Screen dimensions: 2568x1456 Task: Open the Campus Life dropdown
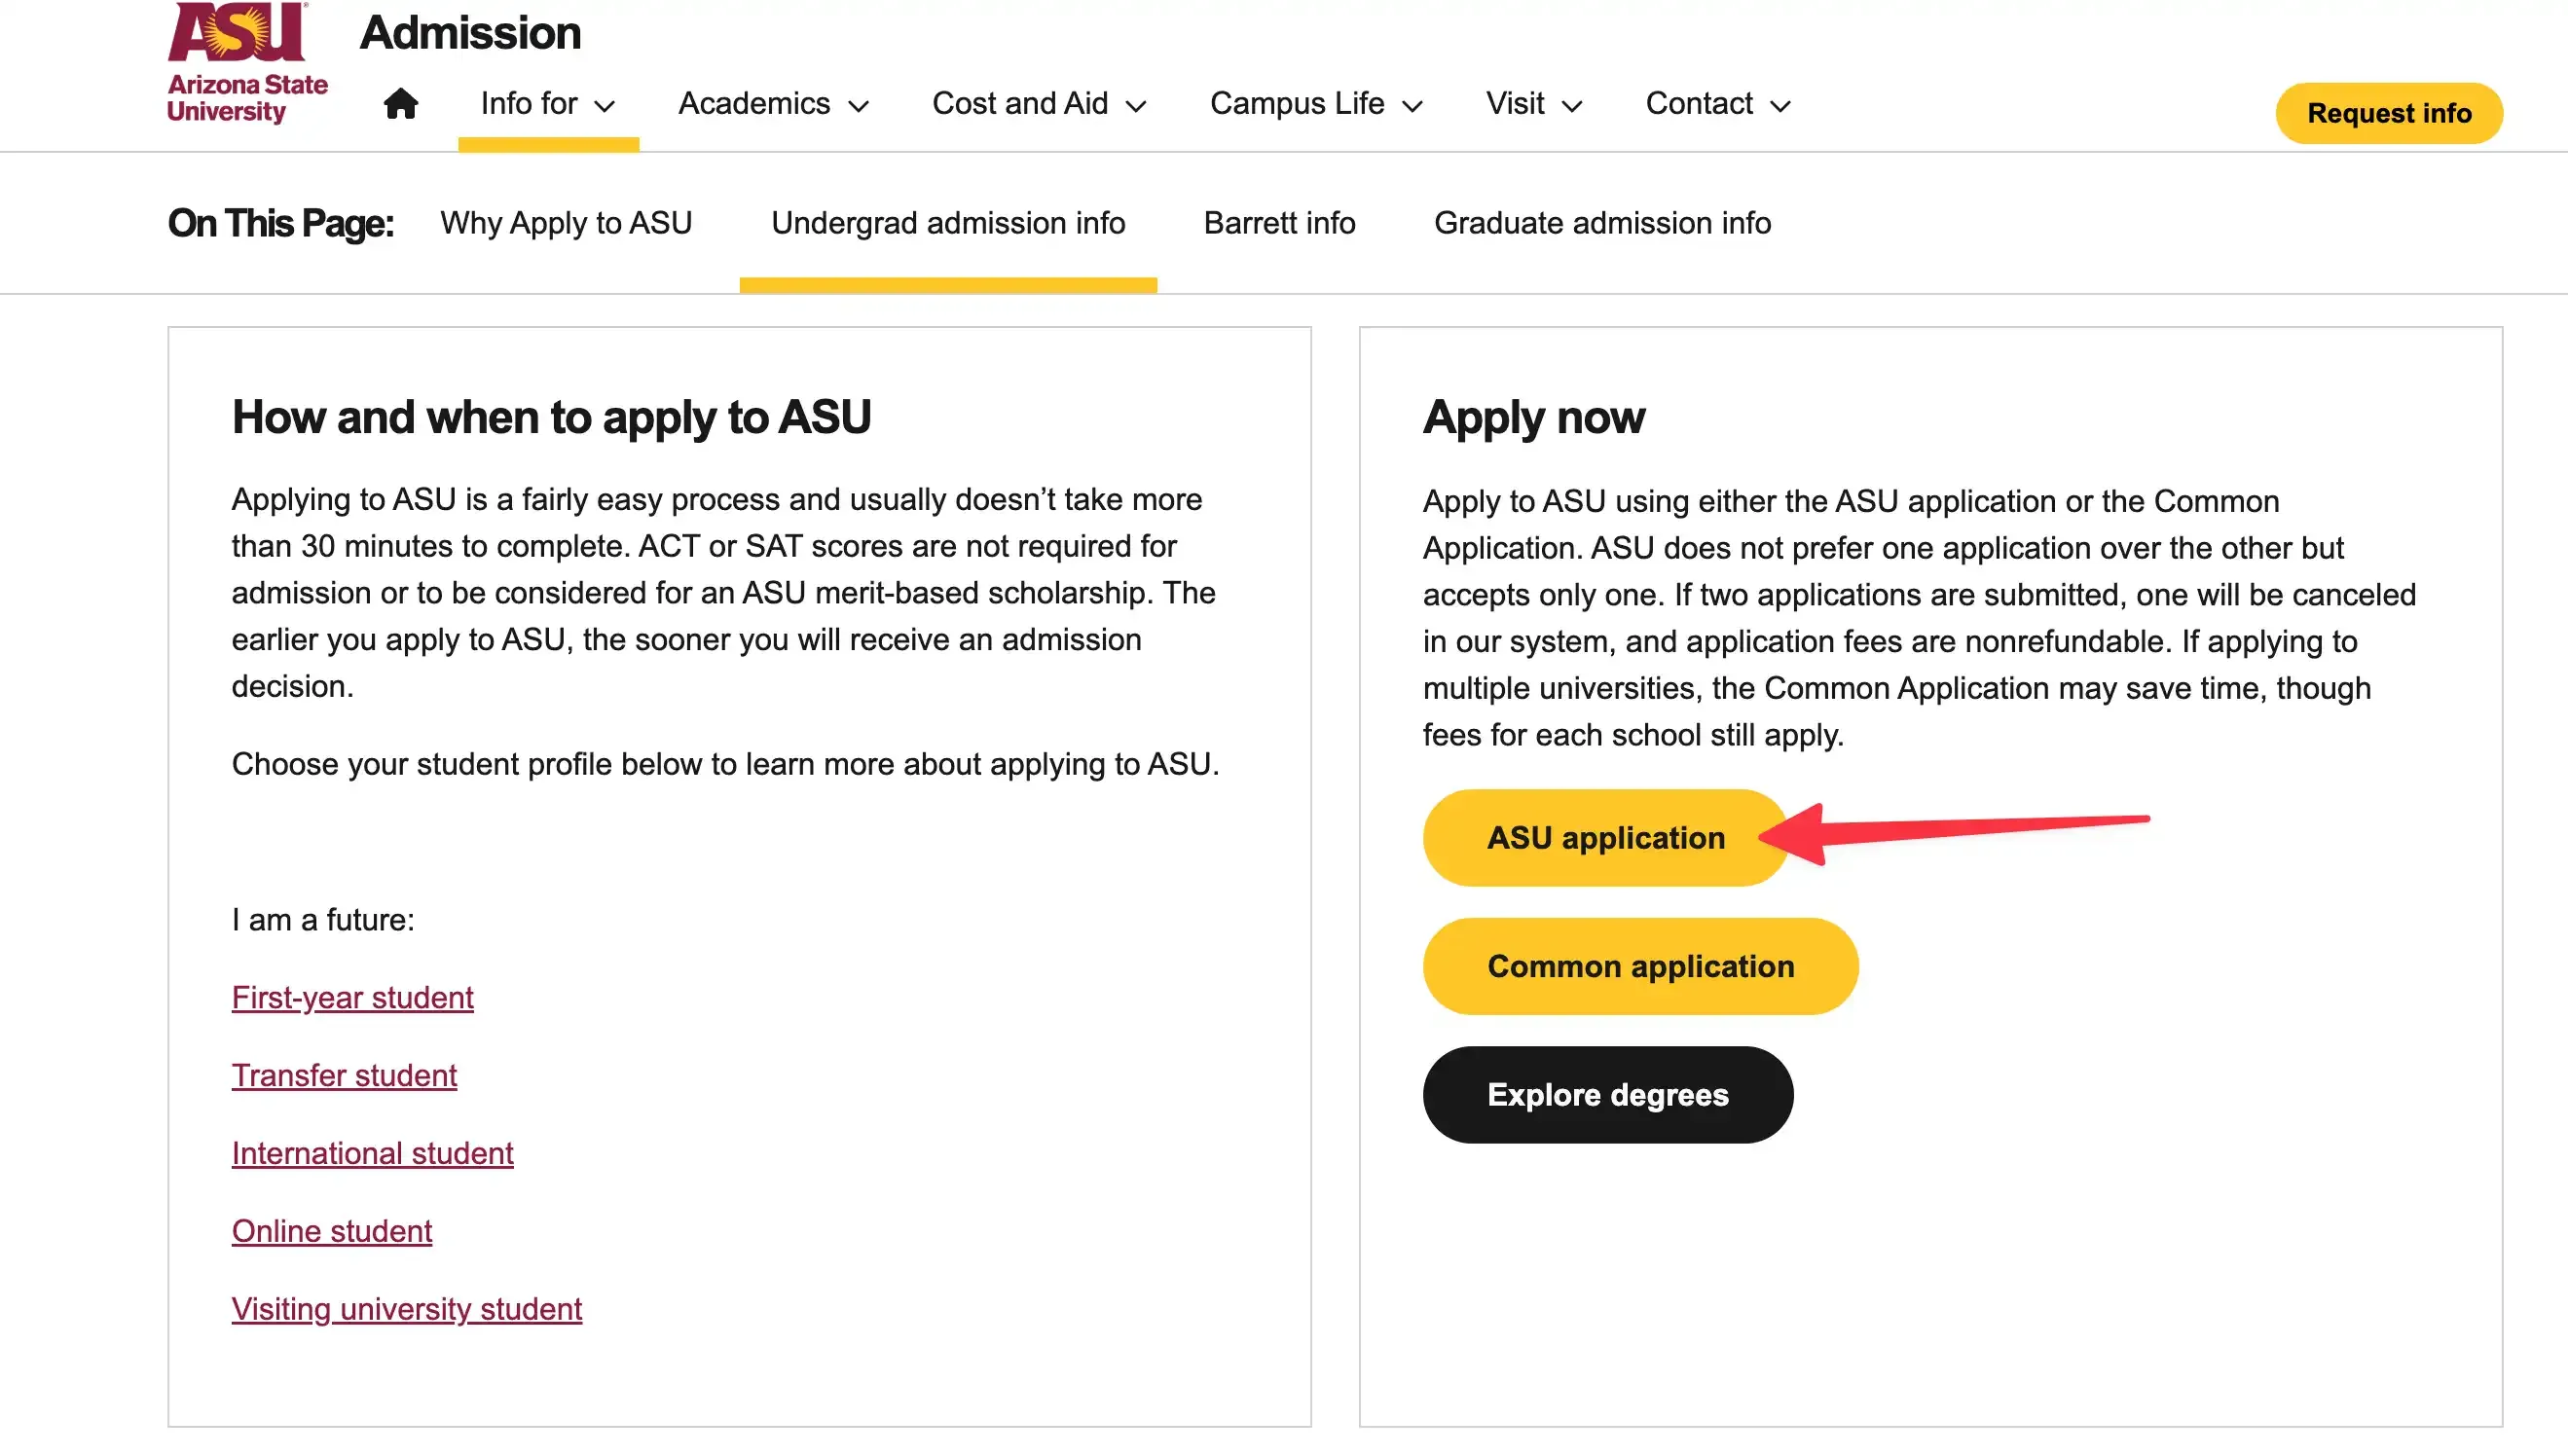click(x=1315, y=104)
